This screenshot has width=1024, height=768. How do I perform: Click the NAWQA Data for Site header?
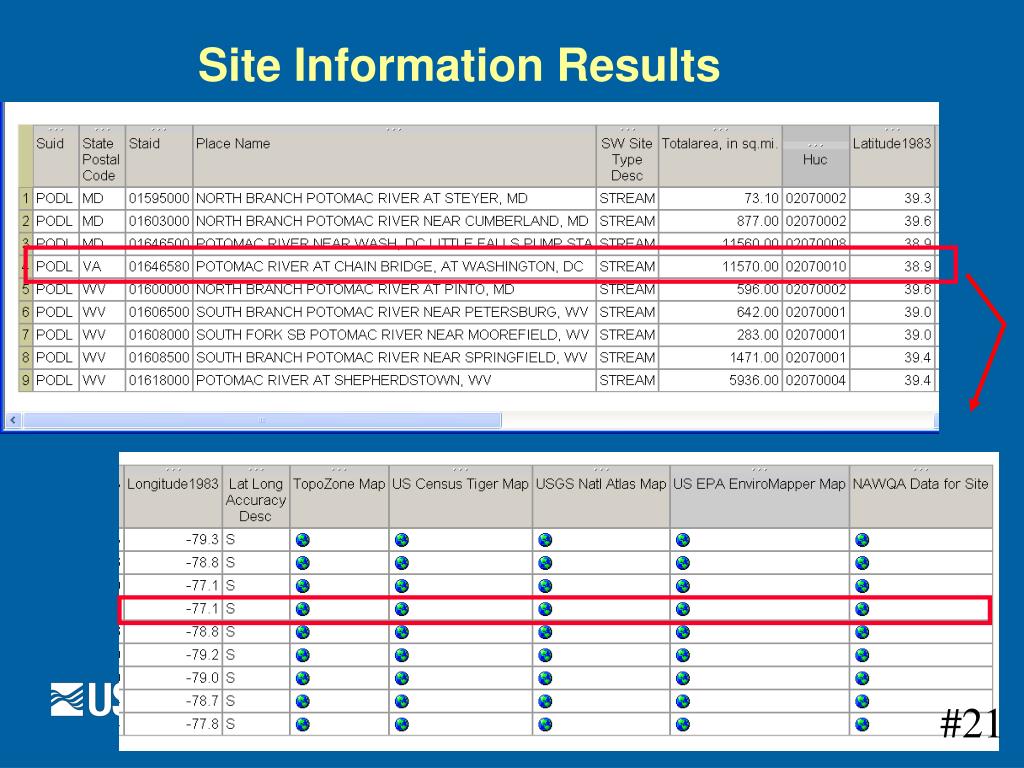click(921, 496)
